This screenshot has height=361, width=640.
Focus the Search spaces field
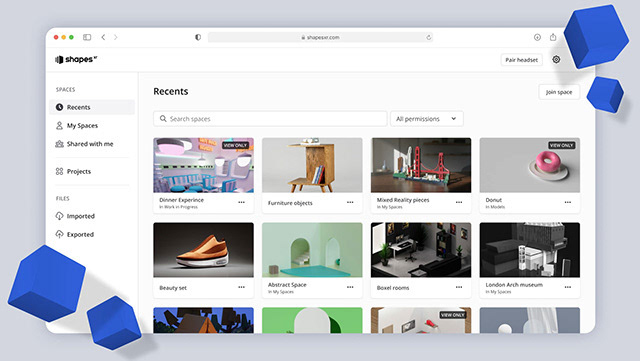click(270, 119)
